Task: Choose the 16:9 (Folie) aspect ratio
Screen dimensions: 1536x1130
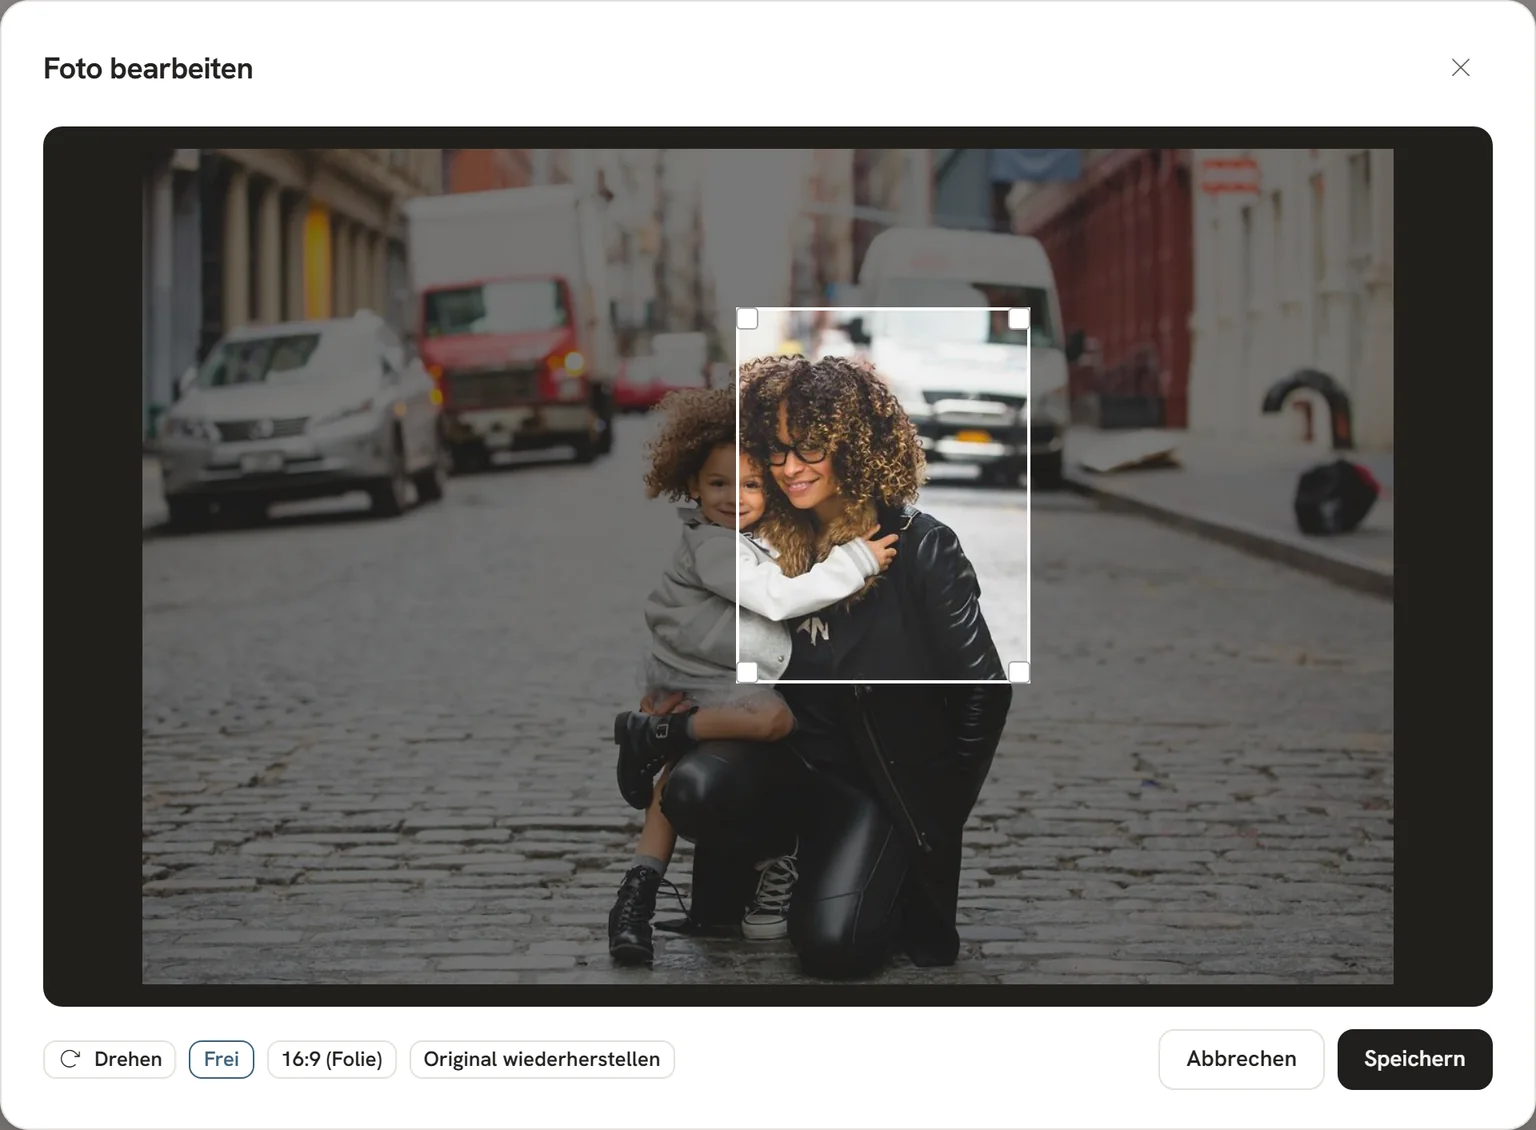Action: click(x=332, y=1059)
